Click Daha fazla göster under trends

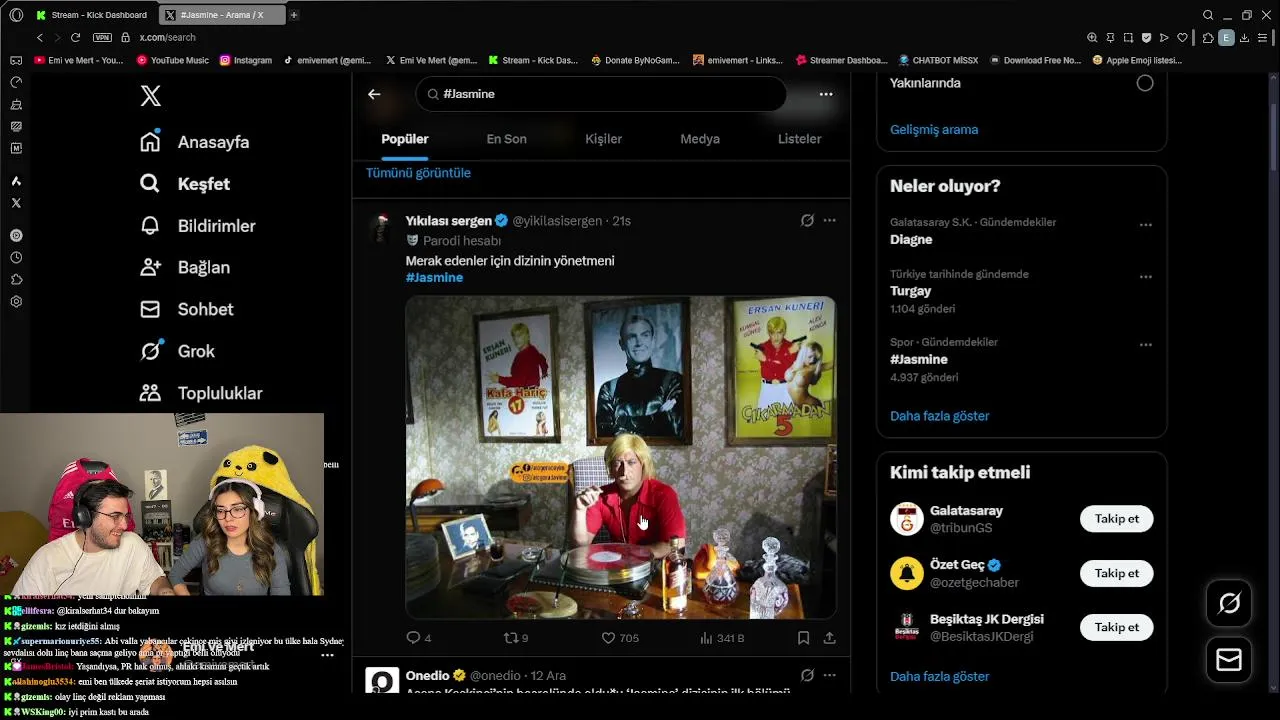pyautogui.click(x=939, y=416)
